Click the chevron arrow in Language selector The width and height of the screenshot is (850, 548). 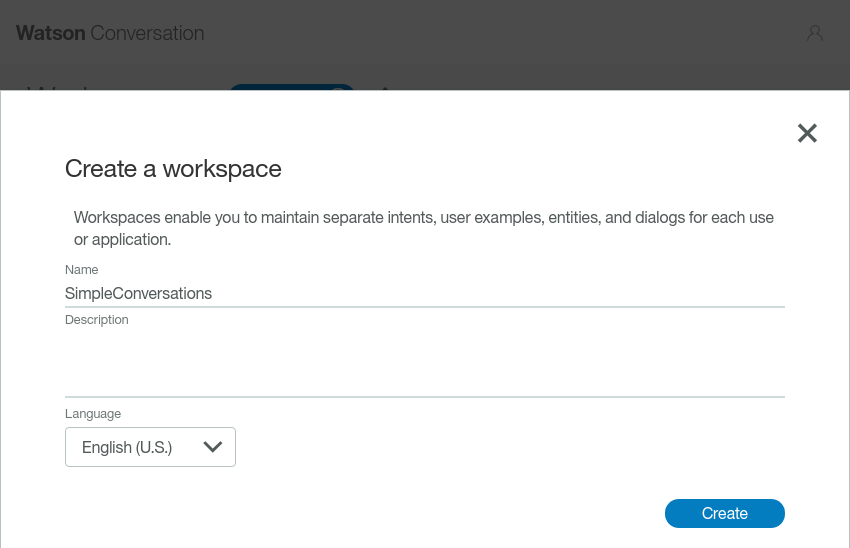point(212,447)
